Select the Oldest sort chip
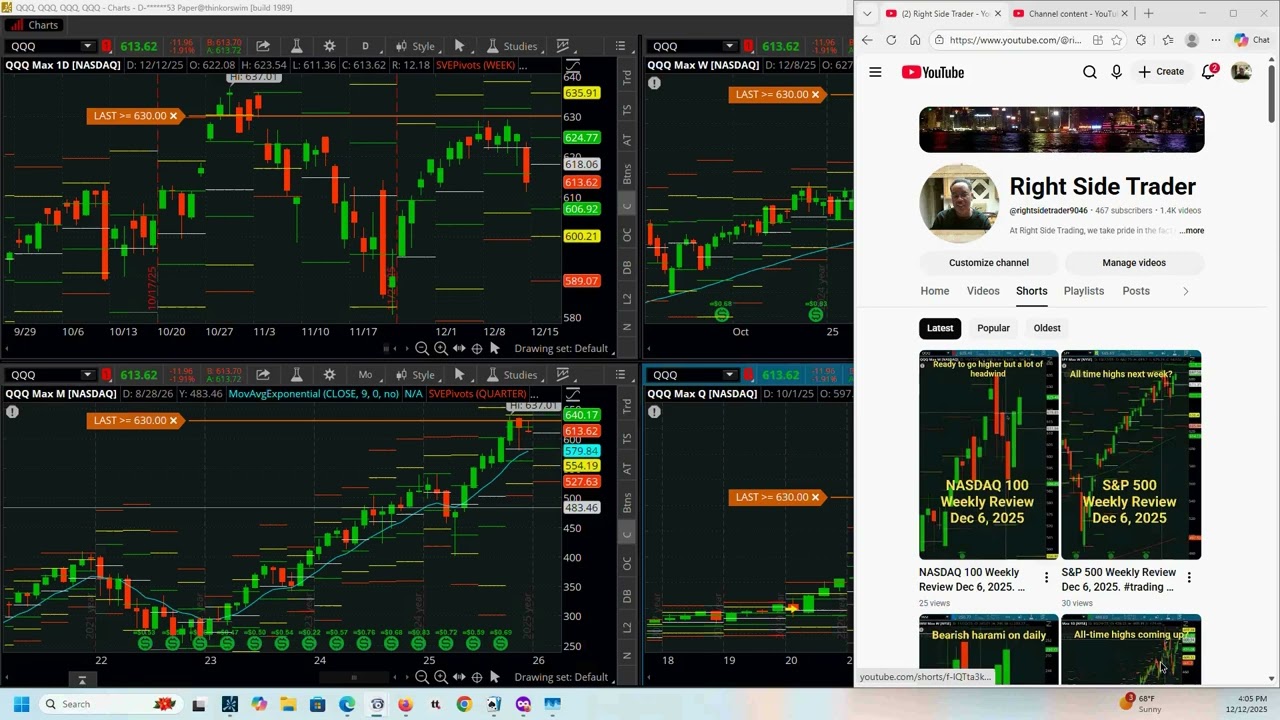This screenshot has width=1280, height=720. (1047, 328)
